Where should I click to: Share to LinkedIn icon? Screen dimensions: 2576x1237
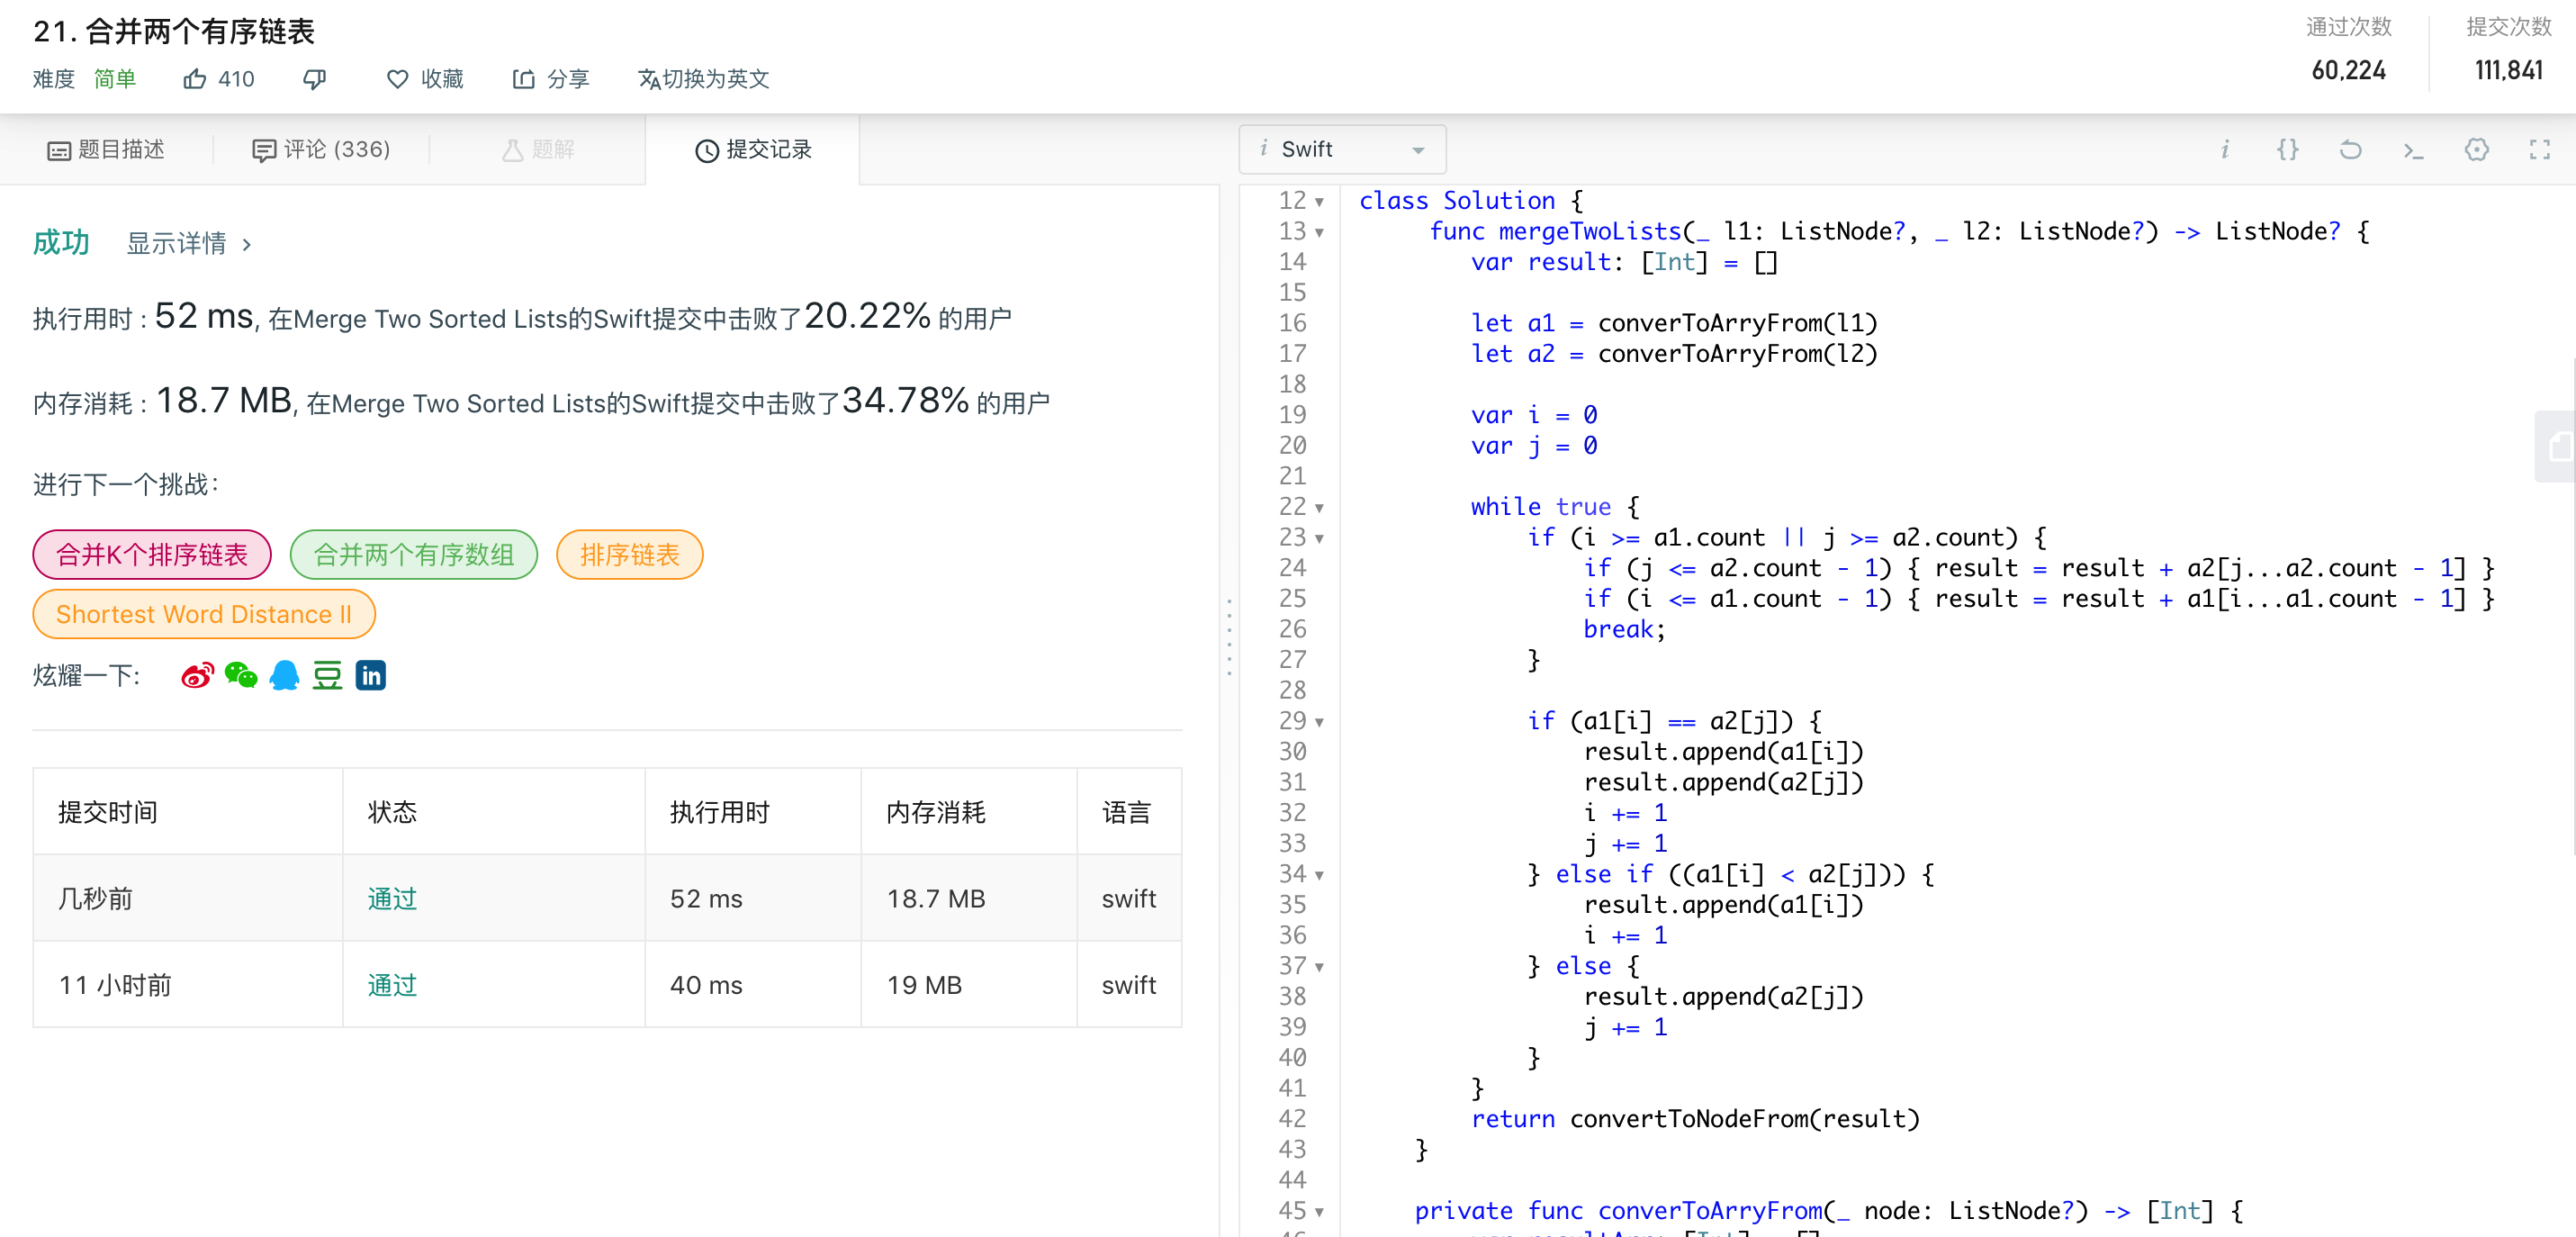point(371,676)
